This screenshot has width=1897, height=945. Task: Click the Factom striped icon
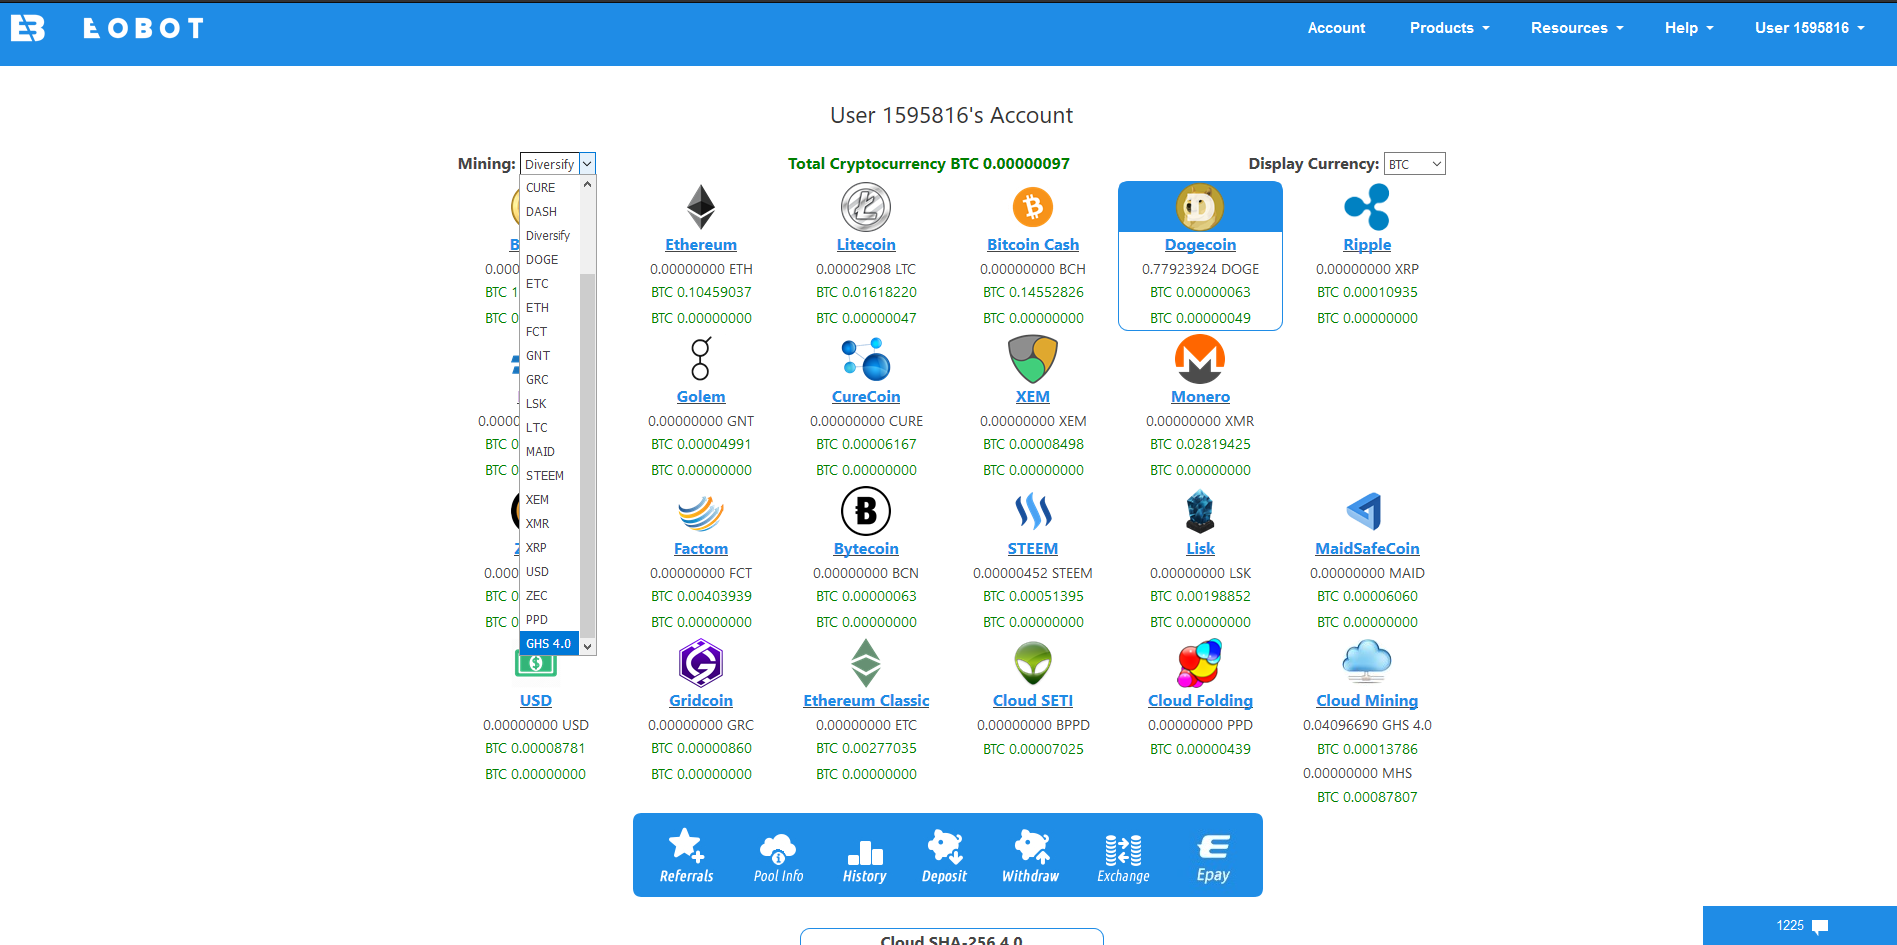pyautogui.click(x=701, y=512)
